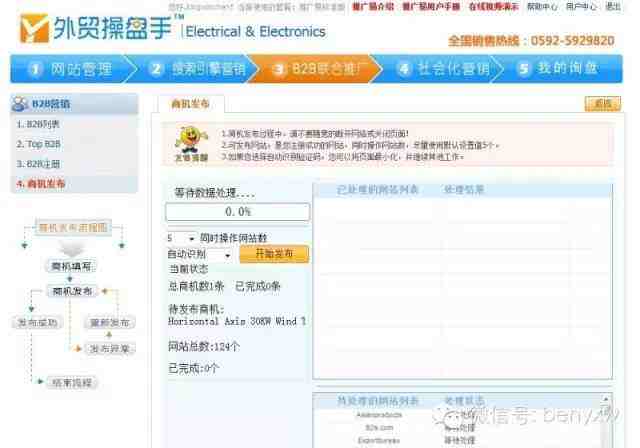Image resolution: width=640 pixels, height=448 pixels.
Task: Click the scroll-up arrow of pending list
Action: coord(606,399)
